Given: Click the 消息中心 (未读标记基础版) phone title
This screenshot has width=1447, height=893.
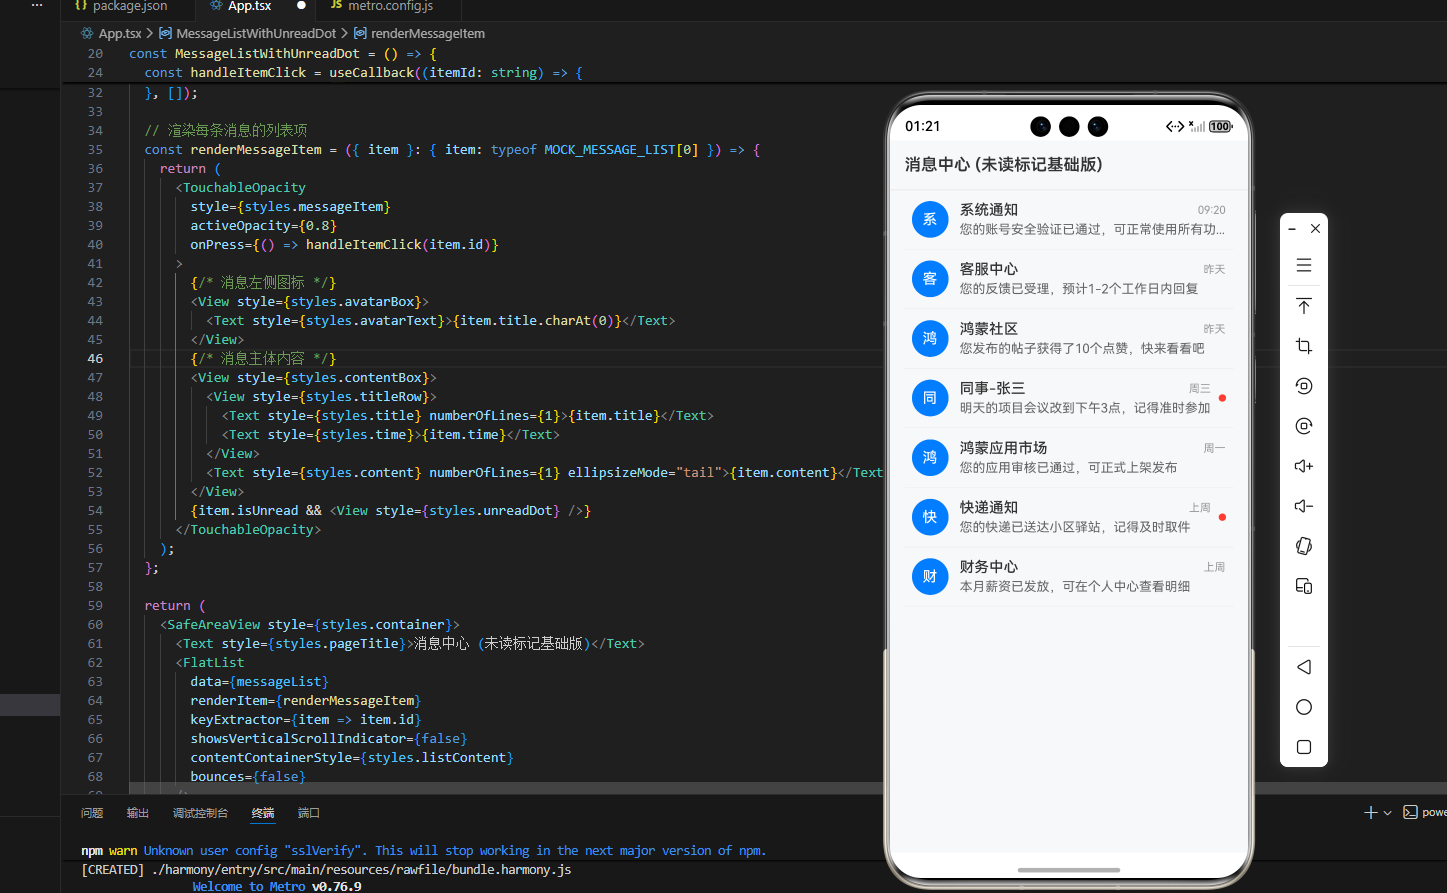Looking at the screenshot, I should tap(1003, 164).
